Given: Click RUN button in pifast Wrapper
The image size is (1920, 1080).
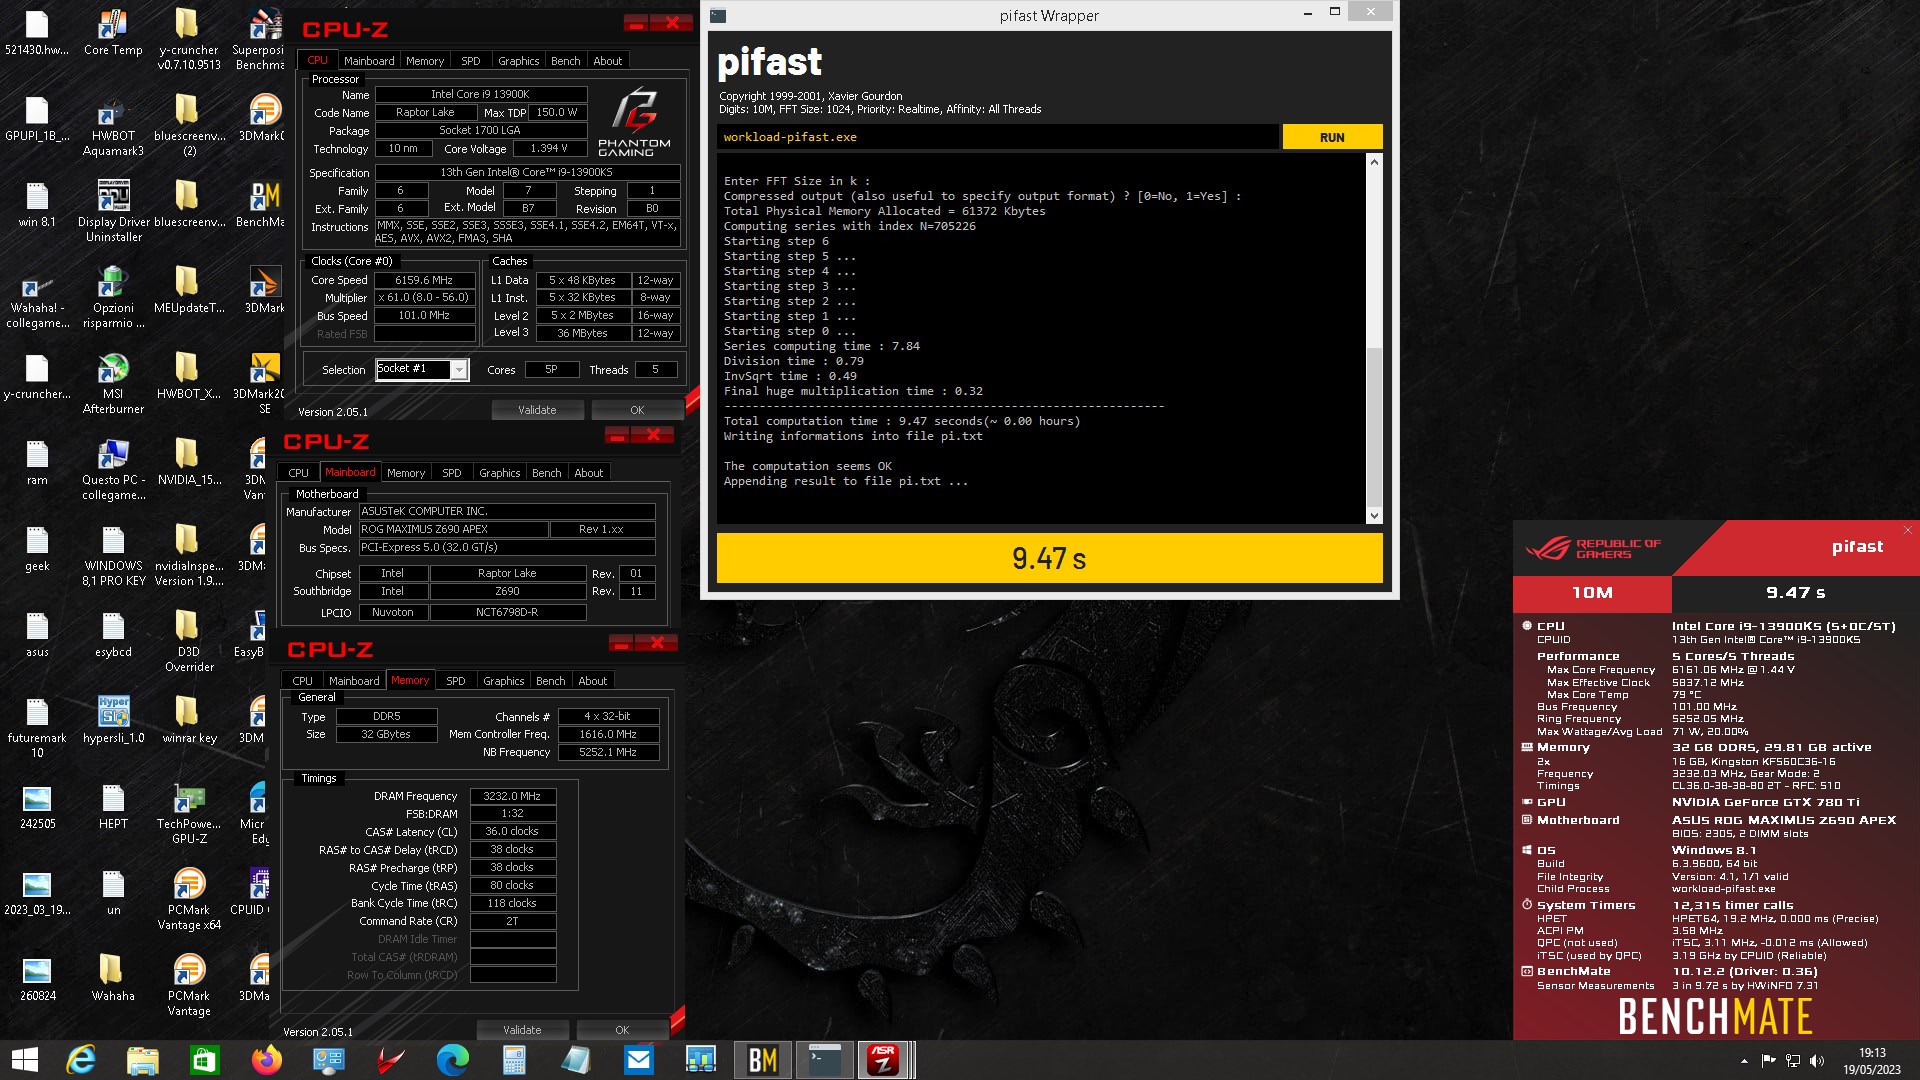Looking at the screenshot, I should (x=1332, y=137).
